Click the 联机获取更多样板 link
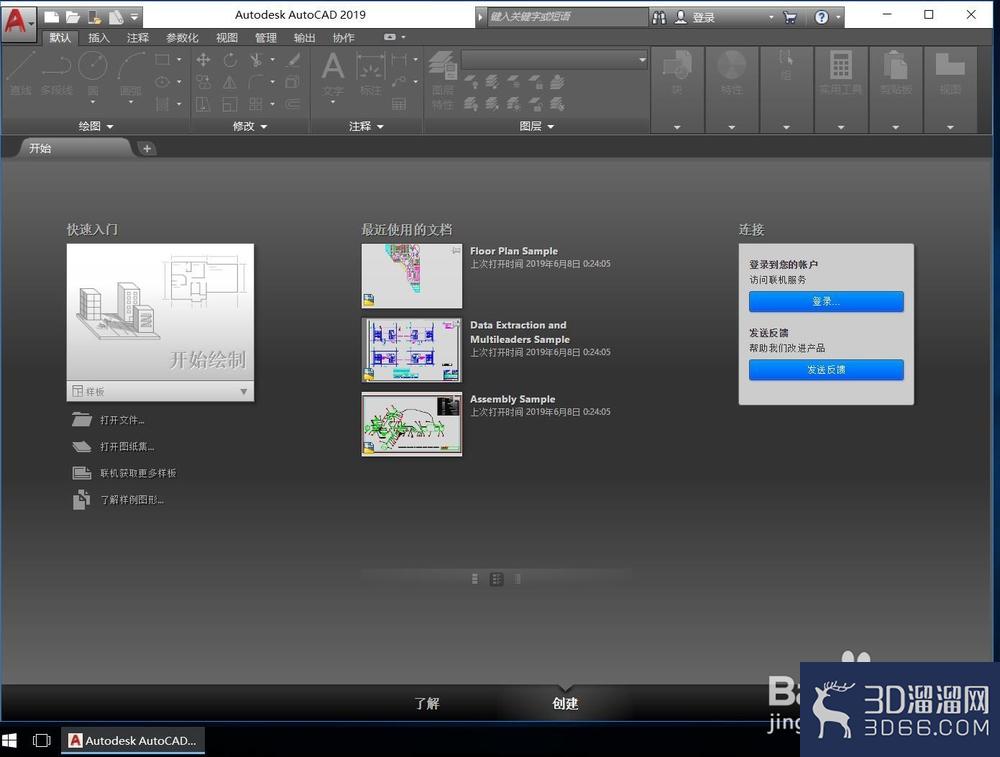The height and width of the screenshot is (757, 1000). [x=138, y=473]
